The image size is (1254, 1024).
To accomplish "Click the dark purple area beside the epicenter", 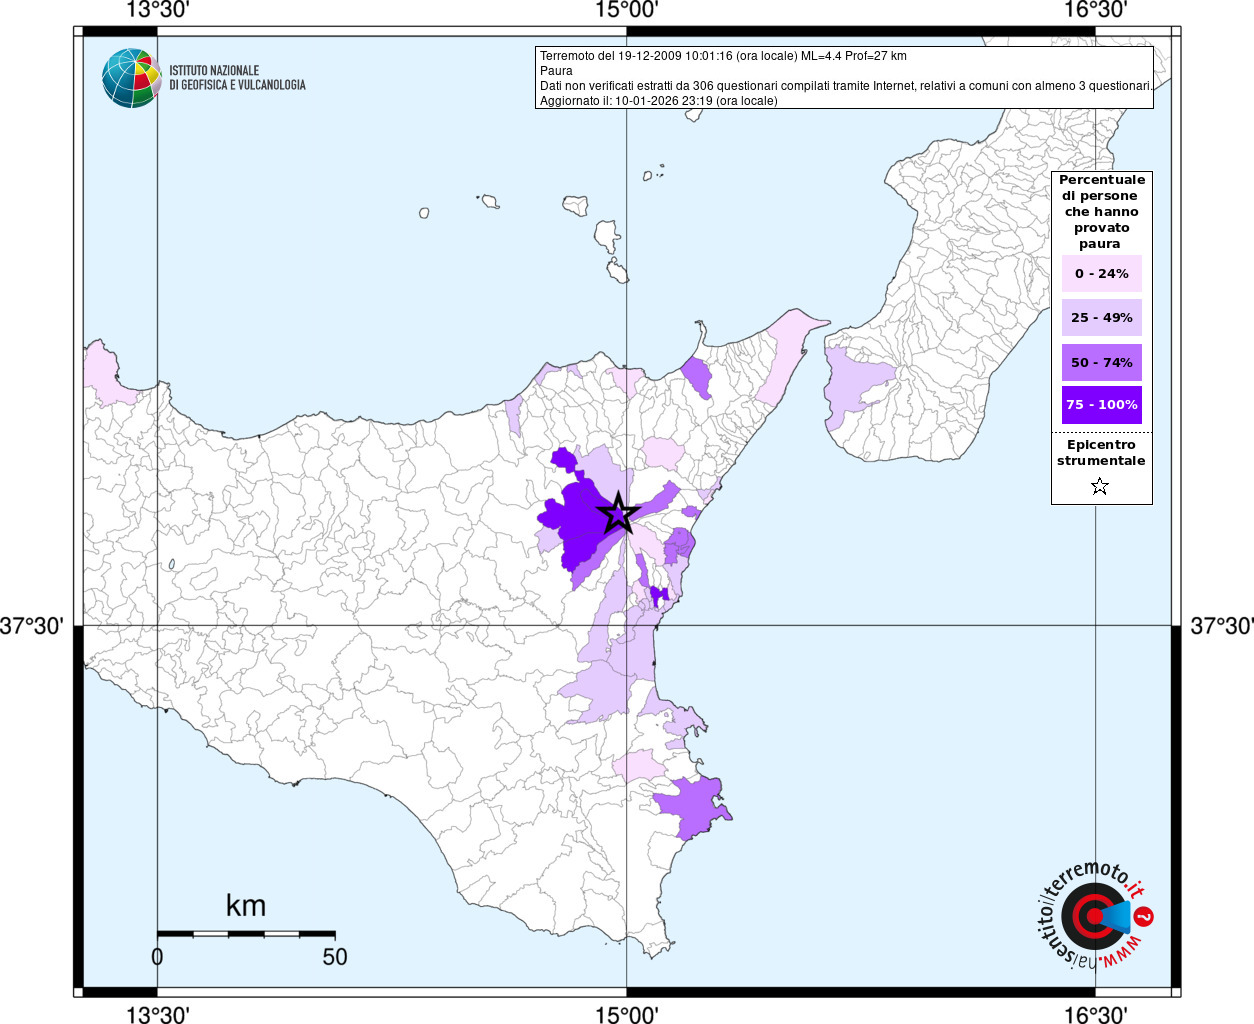I will pyautogui.click(x=573, y=520).
